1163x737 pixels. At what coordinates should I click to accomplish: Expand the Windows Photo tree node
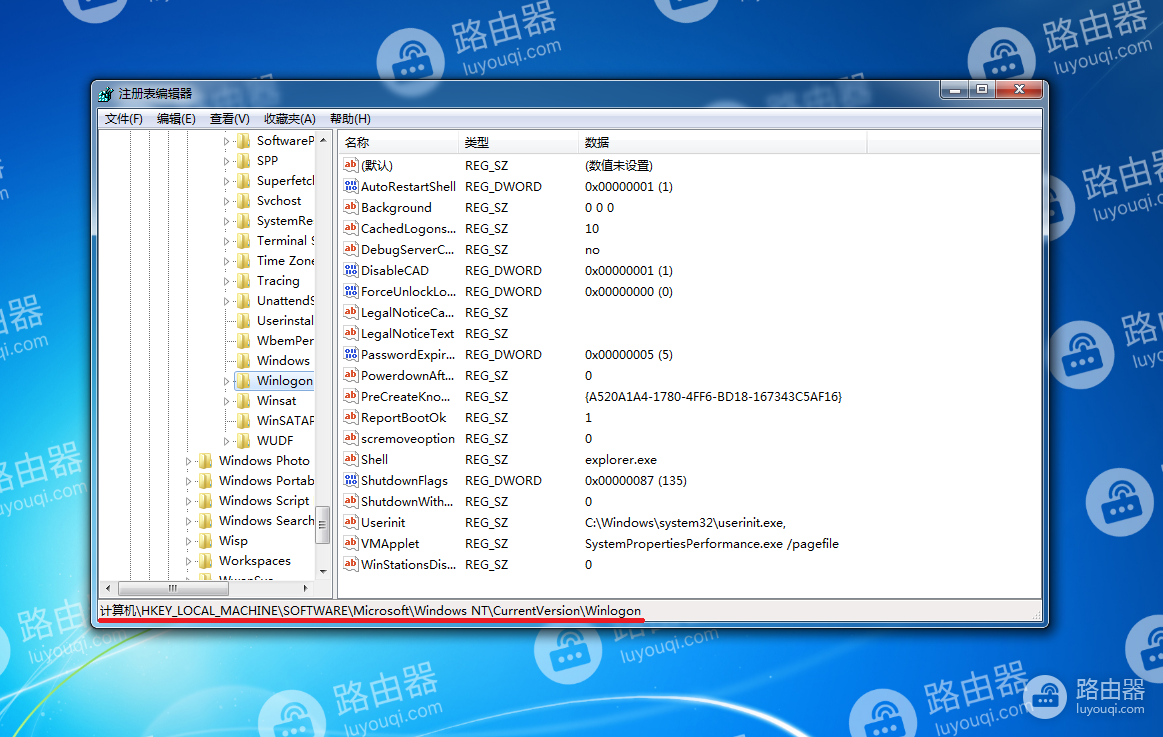pyautogui.click(x=188, y=461)
